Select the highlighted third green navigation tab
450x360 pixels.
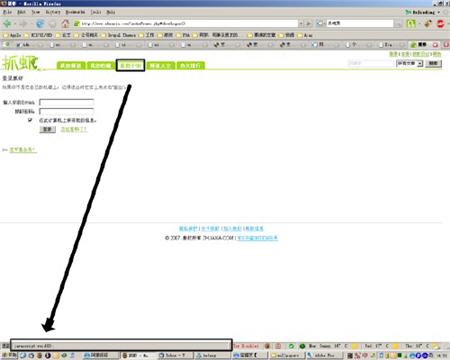click(130, 65)
